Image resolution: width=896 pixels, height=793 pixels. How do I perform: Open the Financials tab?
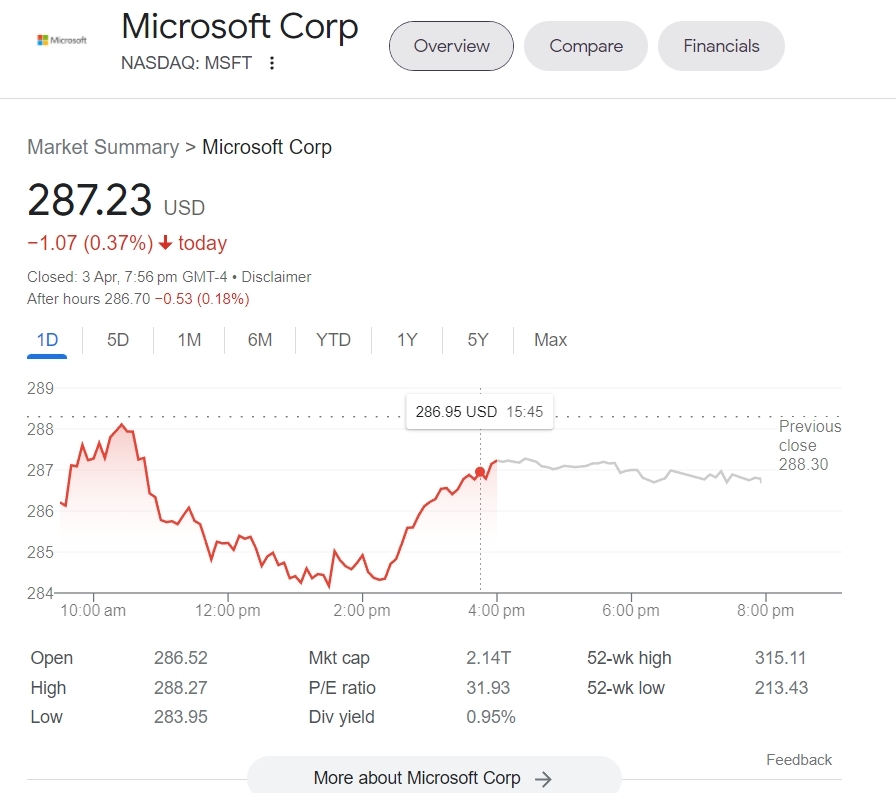721,46
